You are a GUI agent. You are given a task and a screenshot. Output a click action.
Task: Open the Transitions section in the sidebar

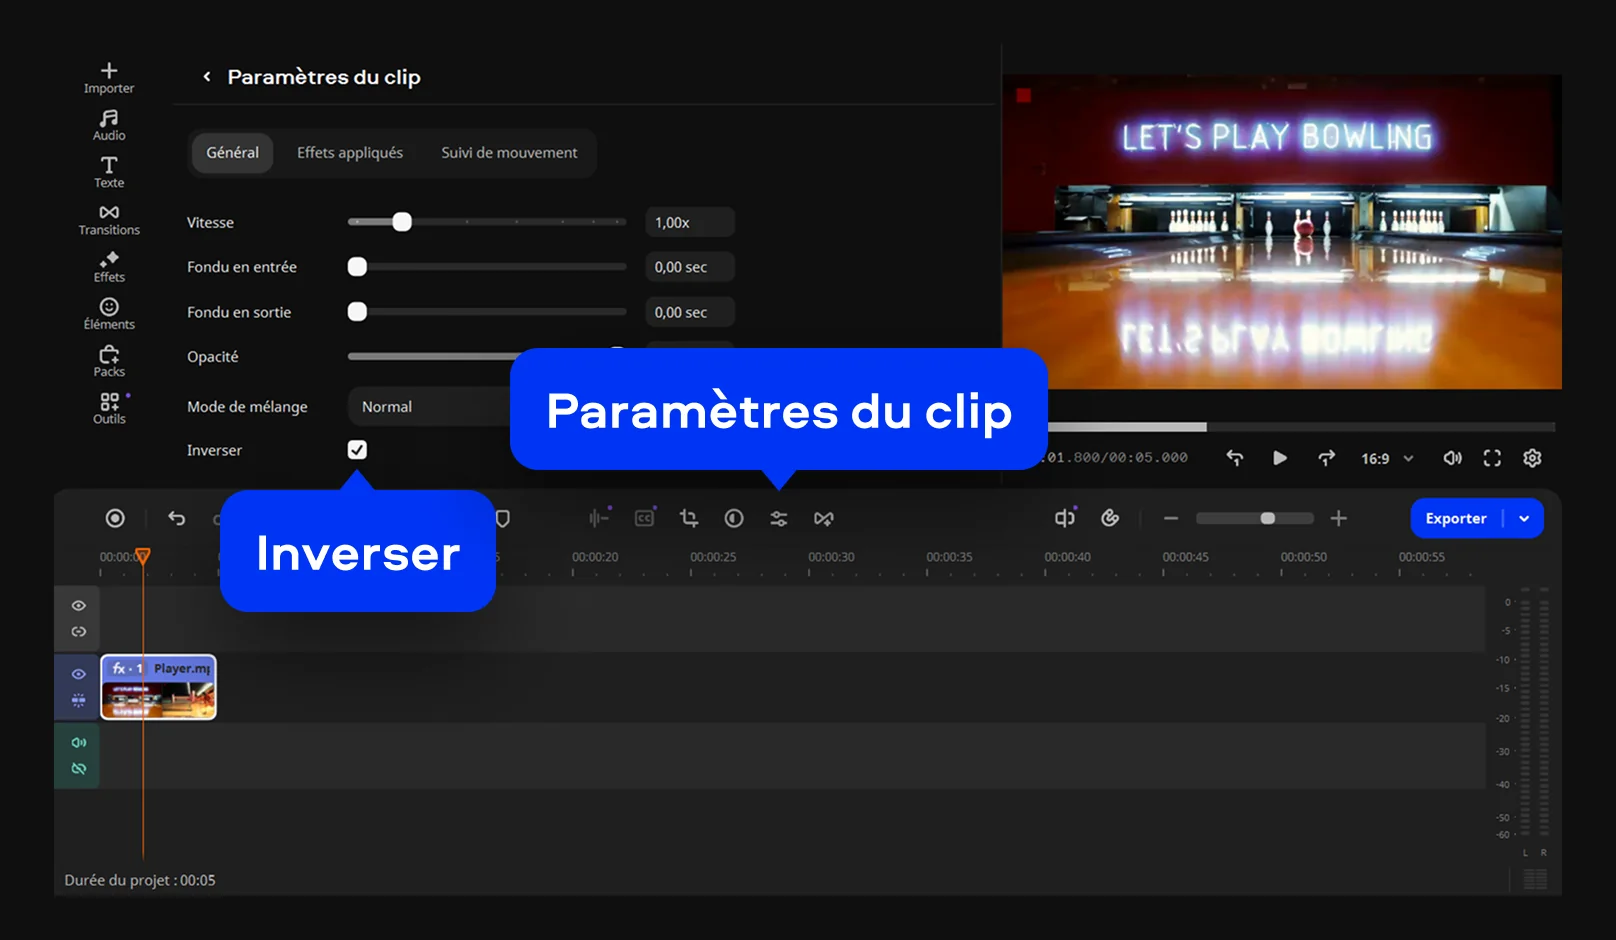[109, 220]
